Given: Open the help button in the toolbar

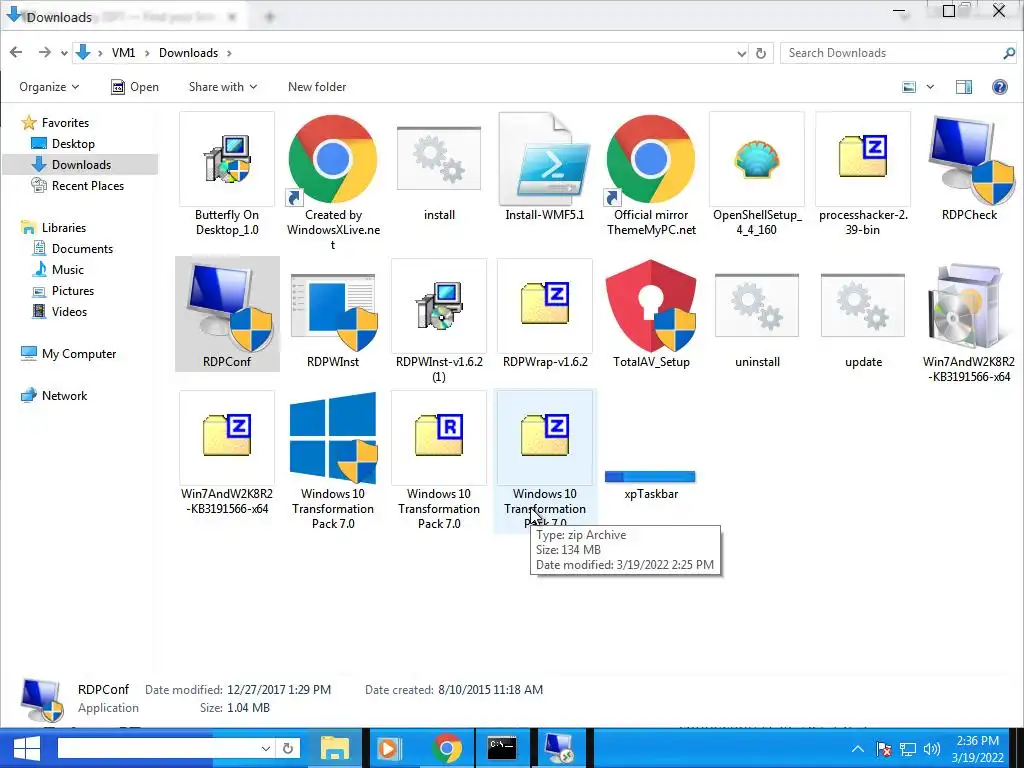Looking at the screenshot, I should point(999,87).
